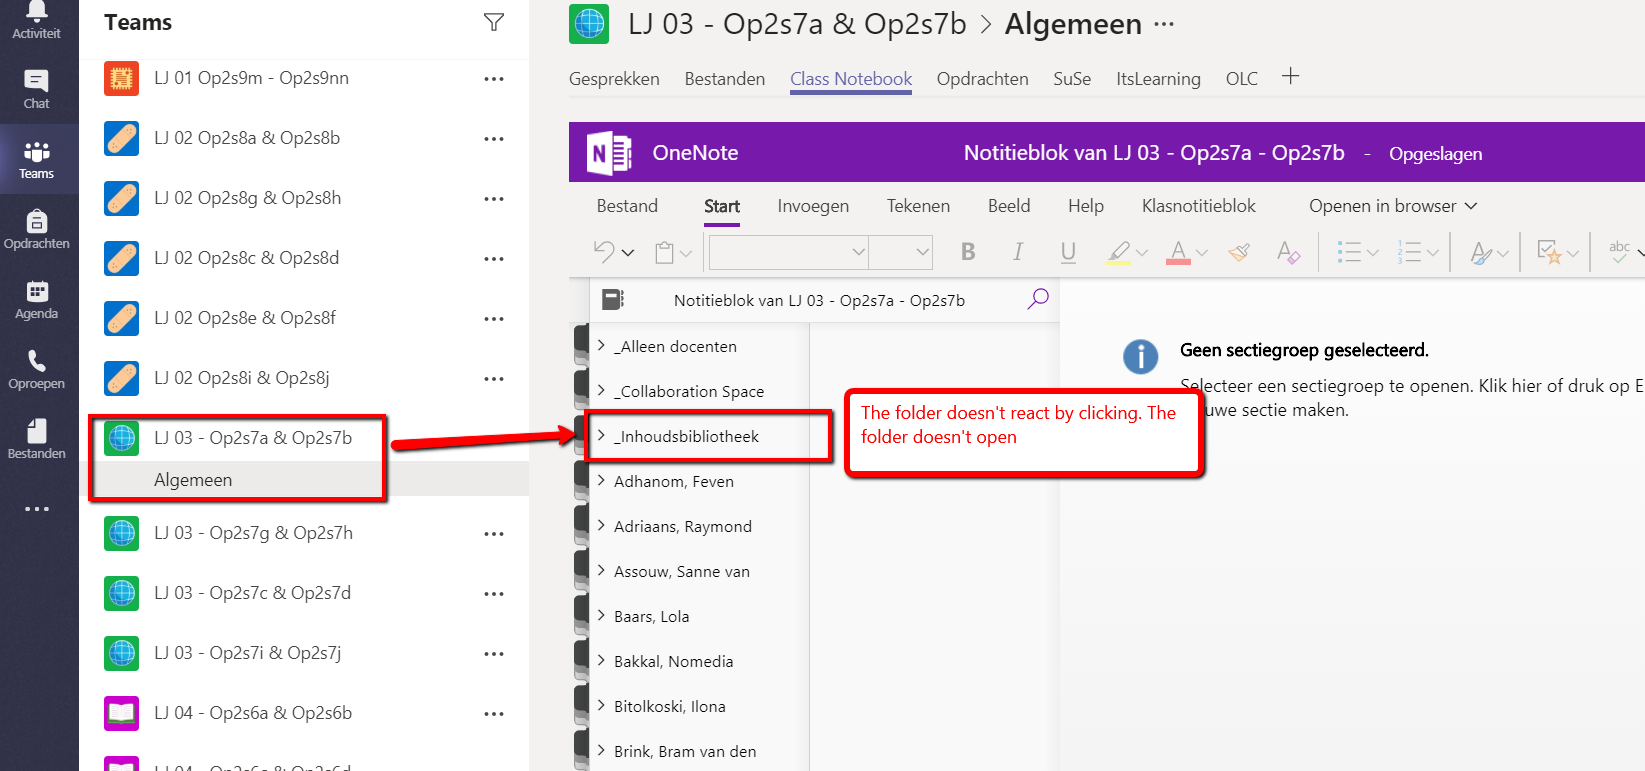Click the LJ 03 - Op2s7a & Op2s7b breadcrumb
Screen dimensions: 1645x771
tap(797, 24)
